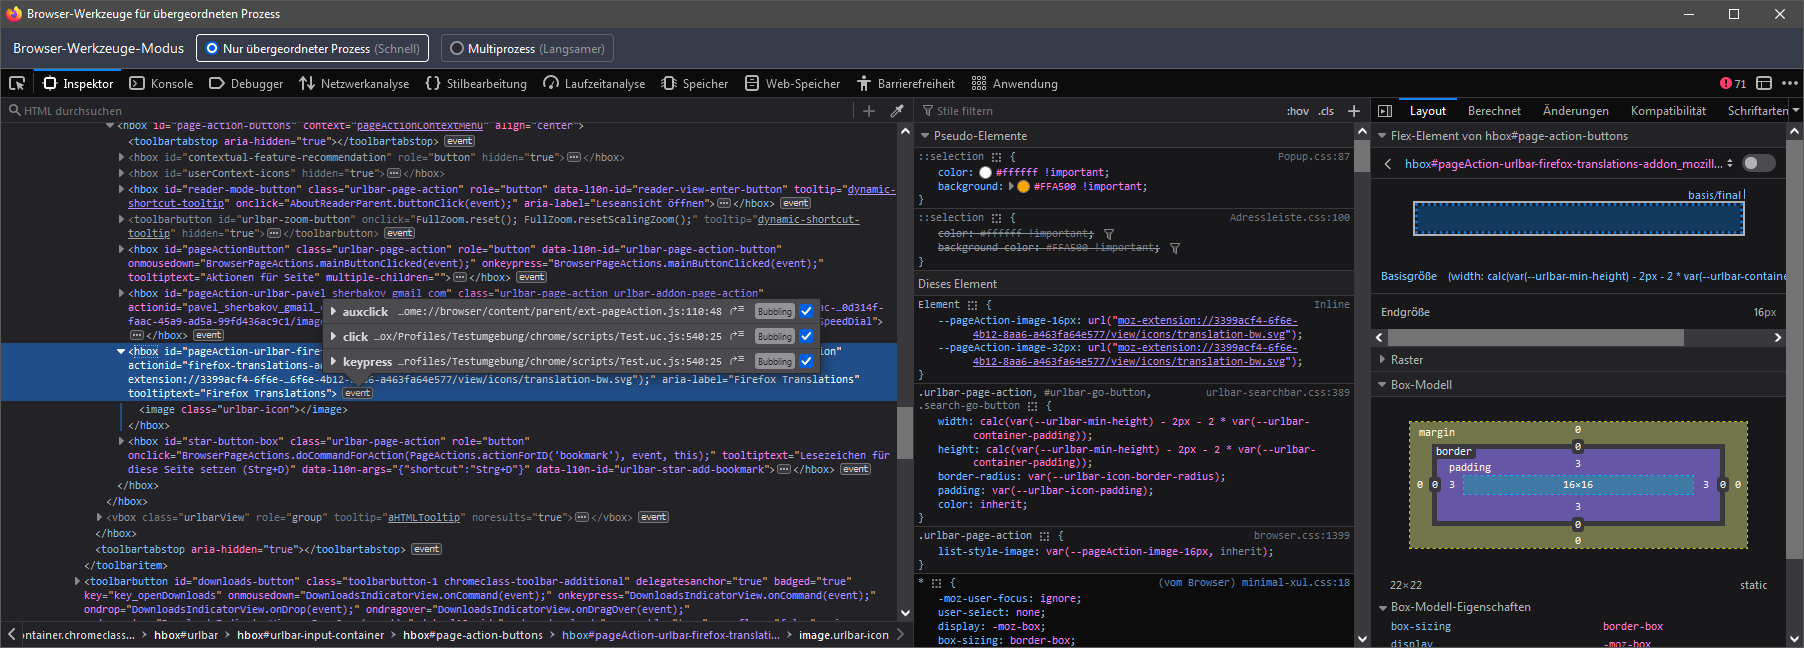Screen dimensions: 1804x648
Task: Jump to debugger source for auxclick listener
Action: [737, 311]
